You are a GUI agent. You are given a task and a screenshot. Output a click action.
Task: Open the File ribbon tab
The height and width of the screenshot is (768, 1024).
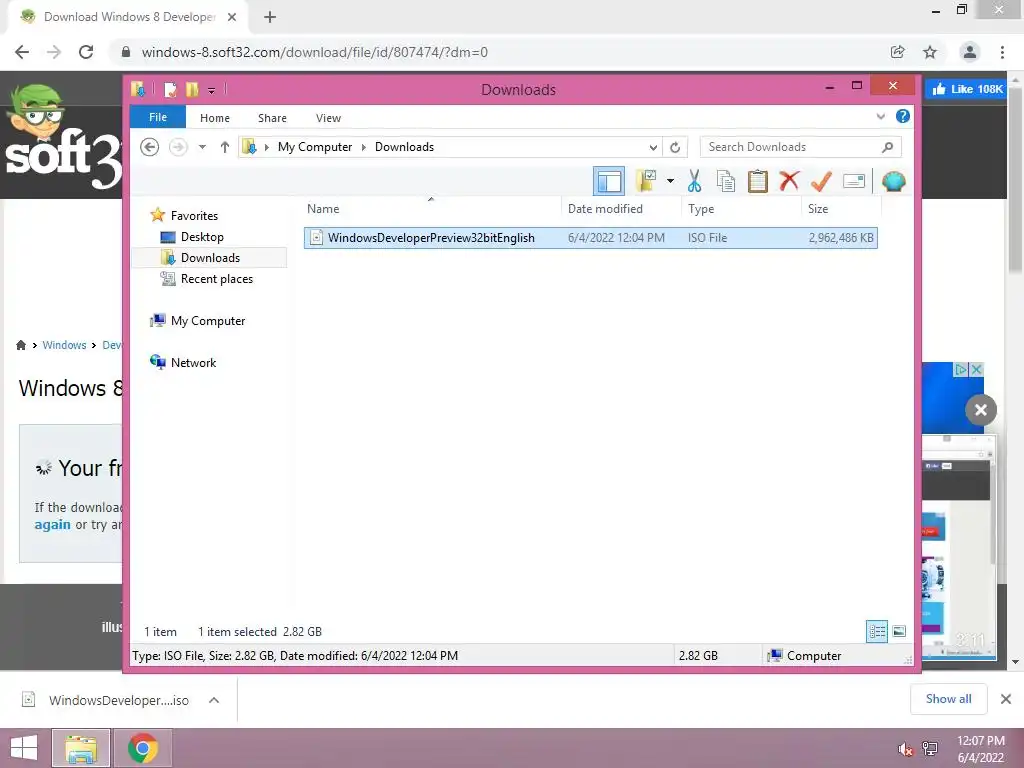(x=158, y=118)
